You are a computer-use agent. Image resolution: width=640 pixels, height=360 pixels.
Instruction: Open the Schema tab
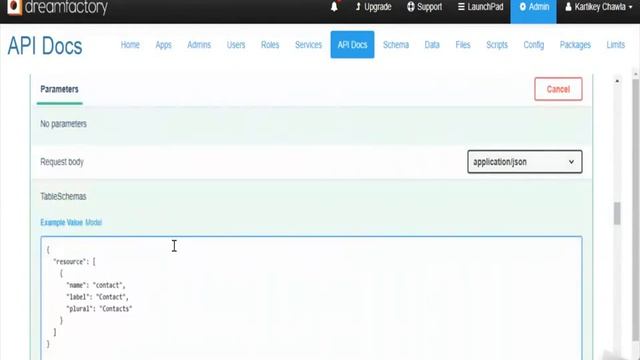click(x=396, y=45)
